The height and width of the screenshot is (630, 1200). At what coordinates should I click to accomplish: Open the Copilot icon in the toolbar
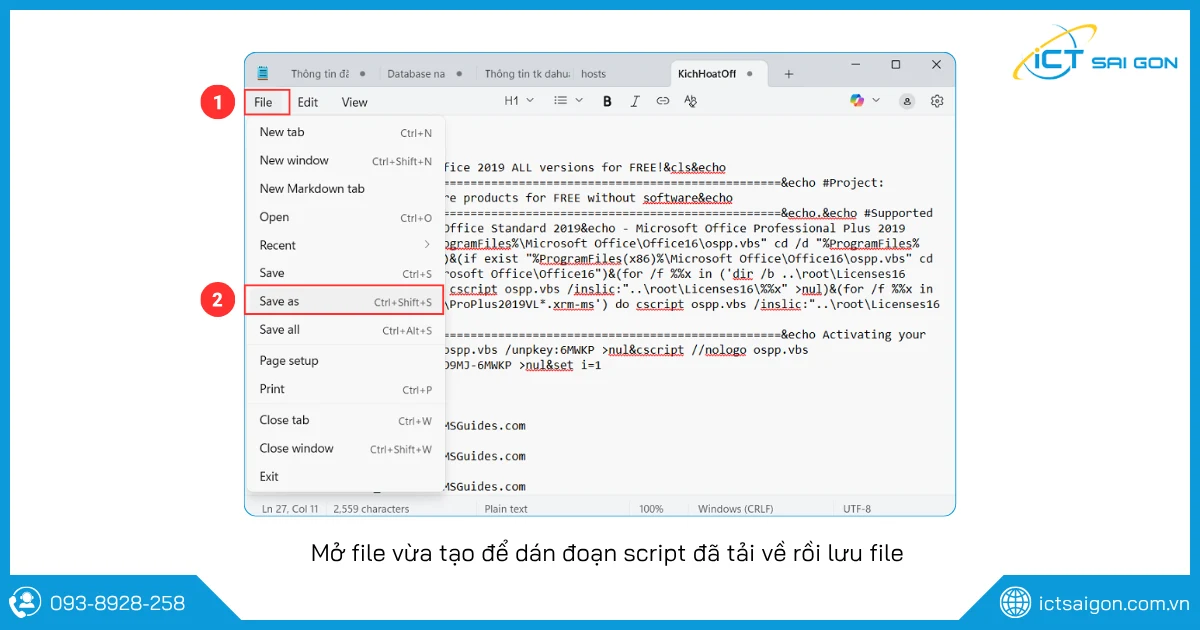coord(857,100)
